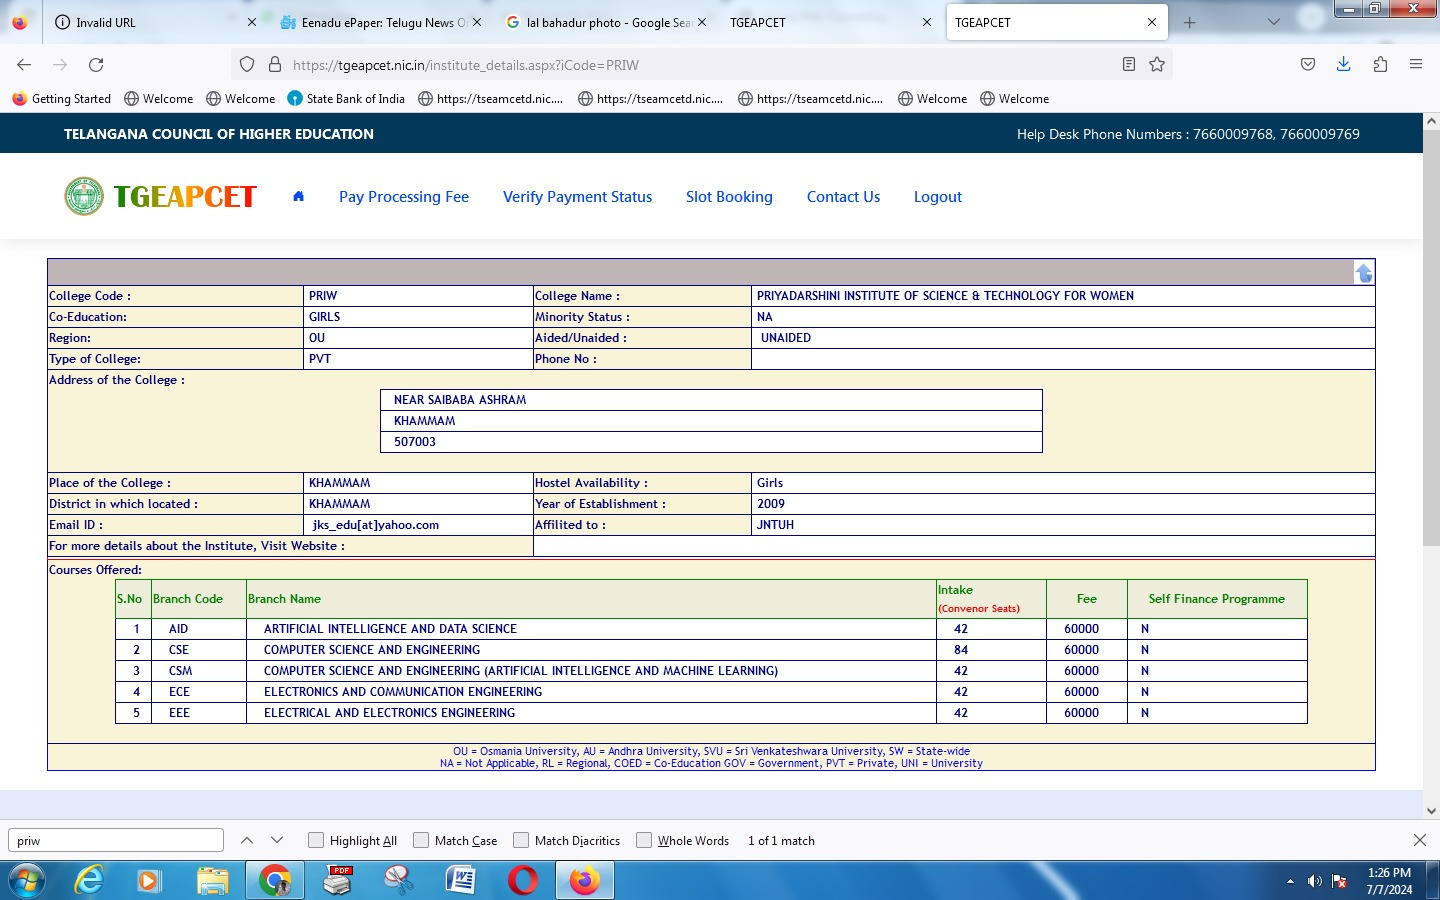
Task: Toggle the Whole Words checkbox
Action: (644, 841)
